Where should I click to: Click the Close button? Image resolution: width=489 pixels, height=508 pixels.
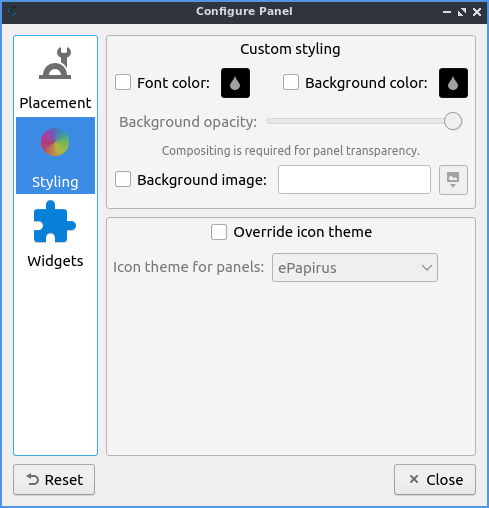435,480
